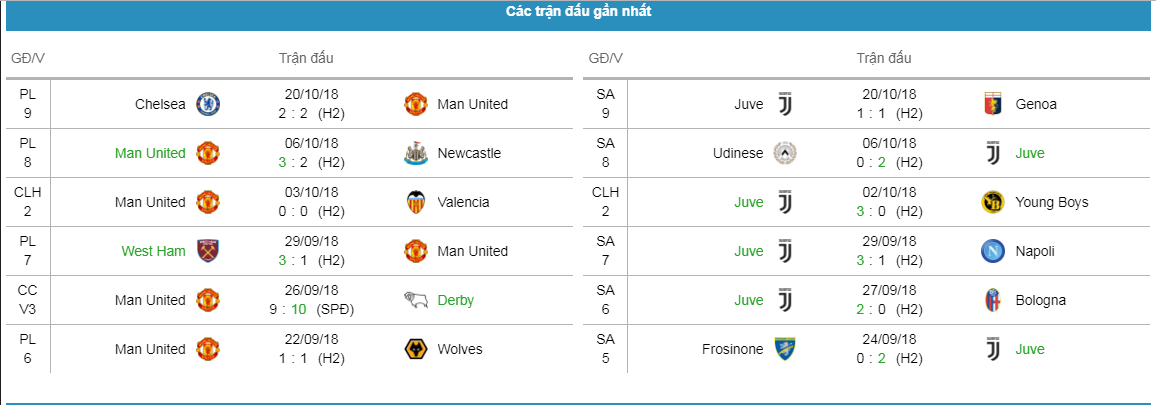Screen dimensions: 1156x405
Task: Click the Newcastle club crest icon
Action: tap(417, 153)
